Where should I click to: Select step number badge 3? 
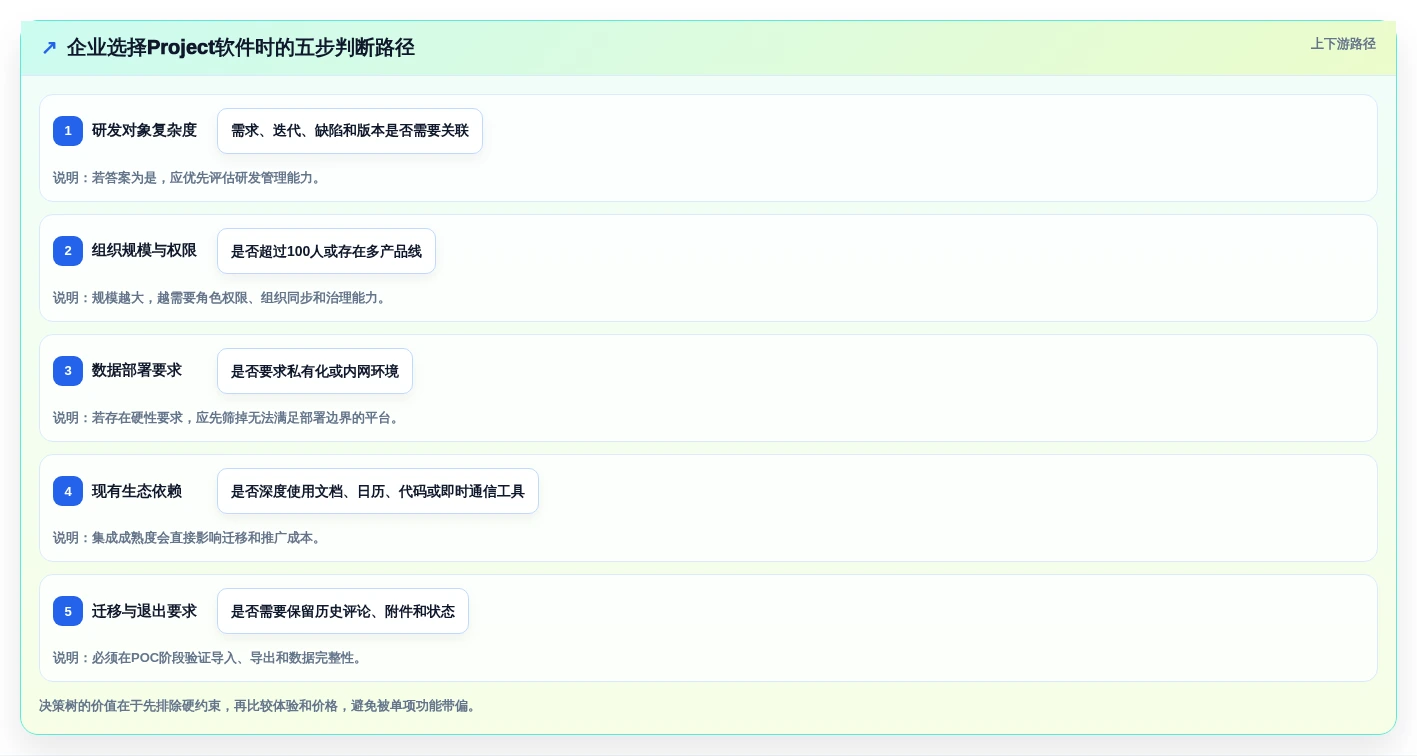click(68, 371)
